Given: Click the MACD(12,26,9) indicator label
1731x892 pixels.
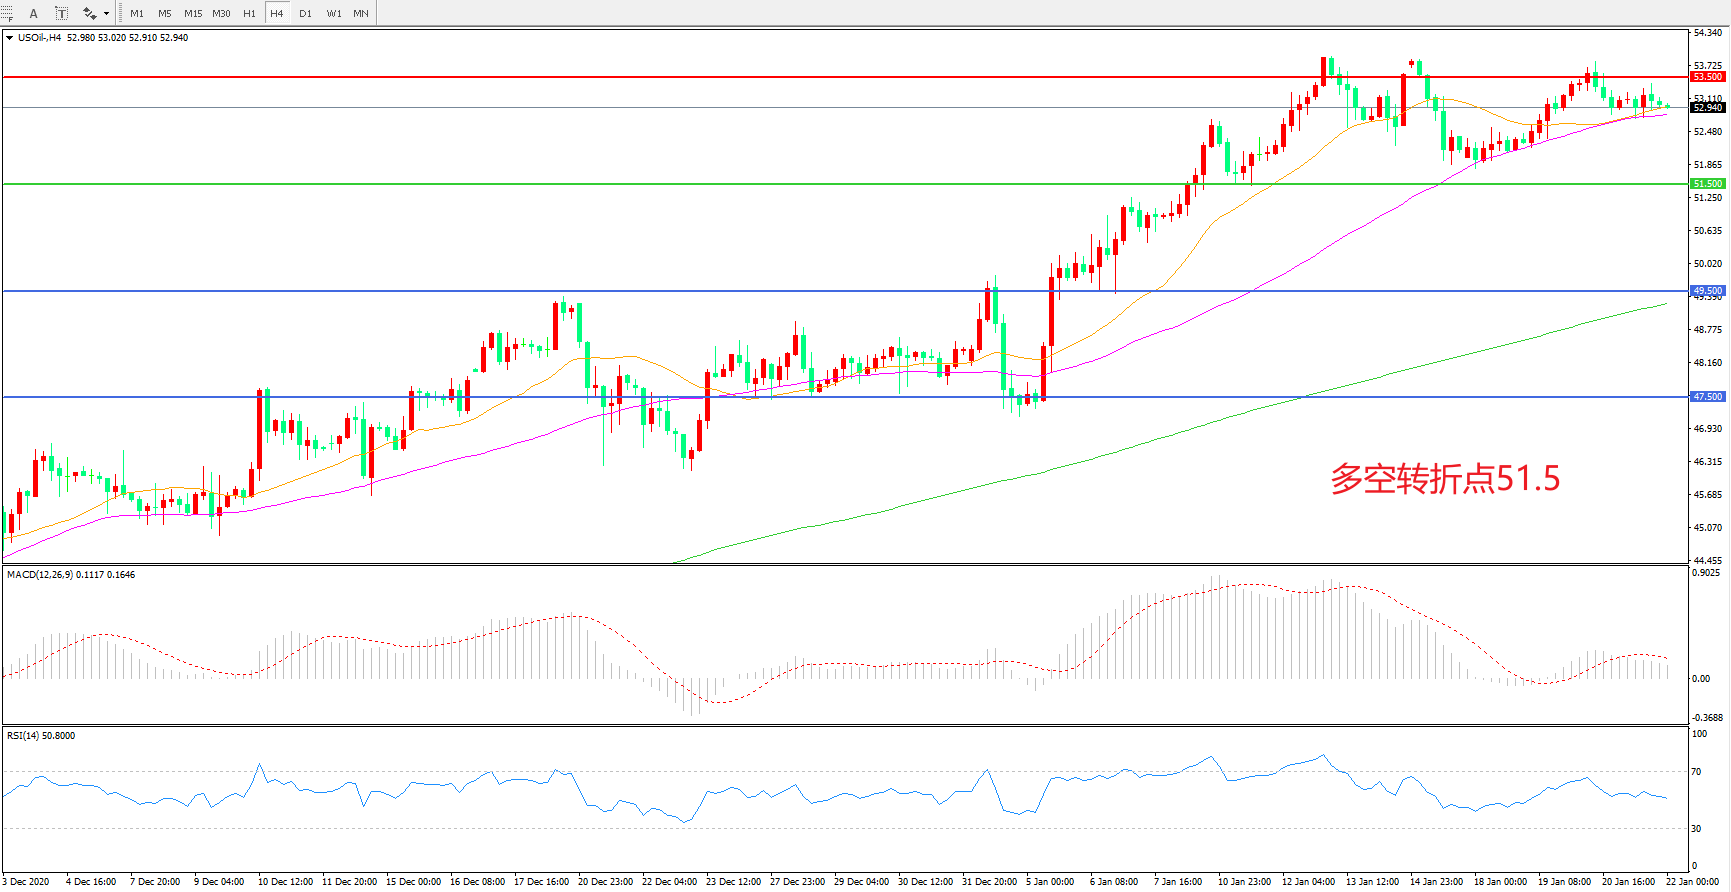Looking at the screenshot, I should [x=40, y=575].
